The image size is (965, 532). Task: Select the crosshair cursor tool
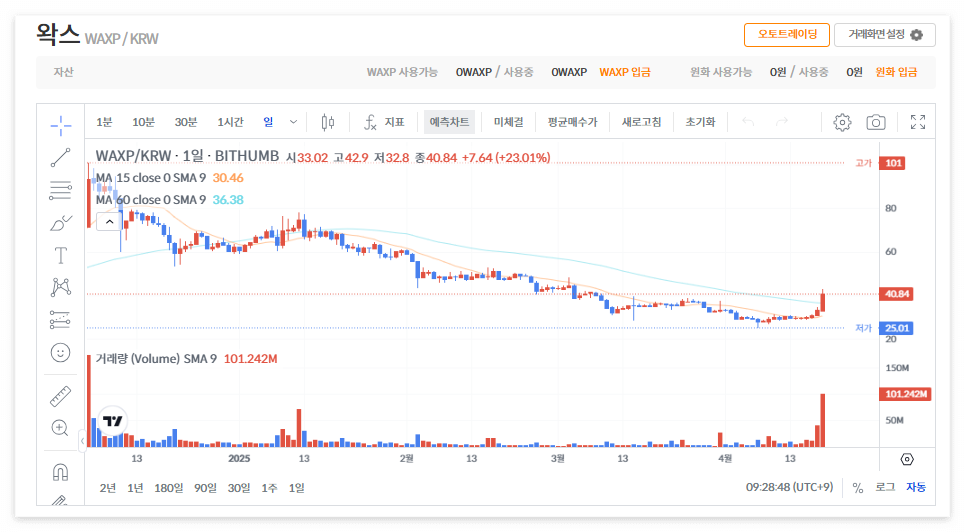[60, 126]
